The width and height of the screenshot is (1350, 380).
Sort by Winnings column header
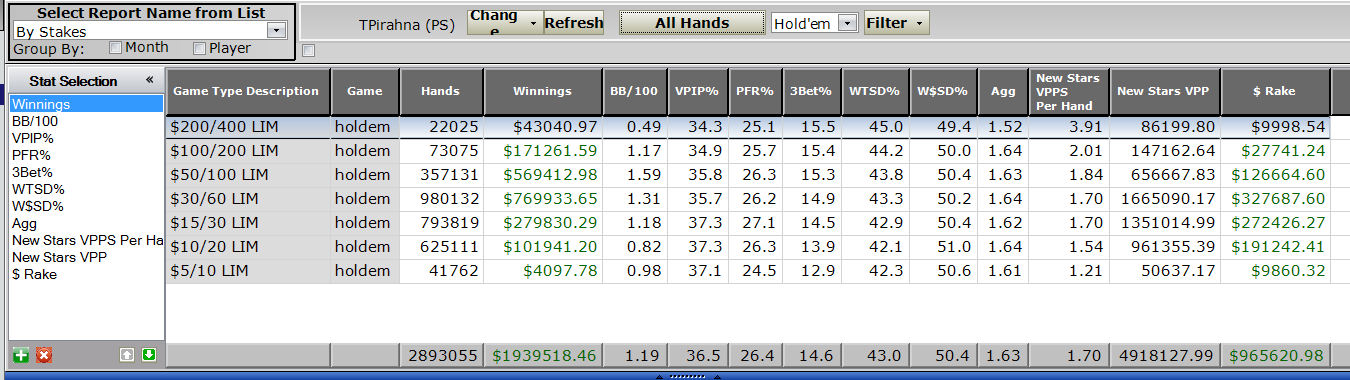[542, 91]
